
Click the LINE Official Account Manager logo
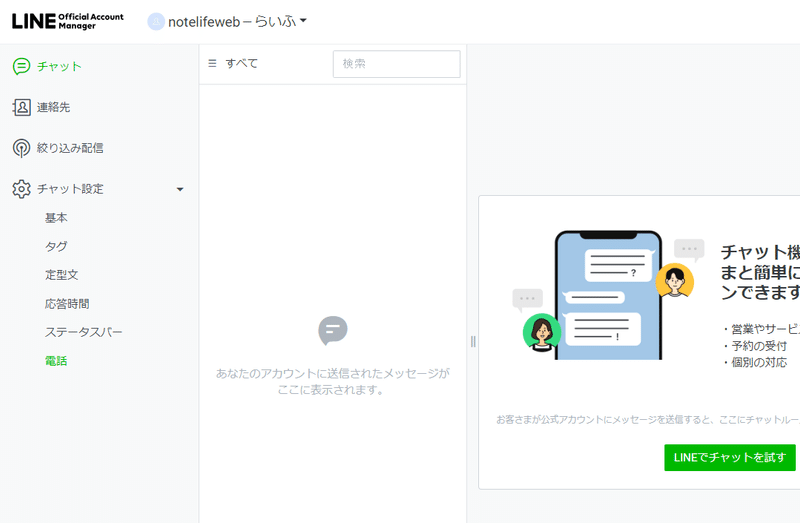tap(68, 21)
